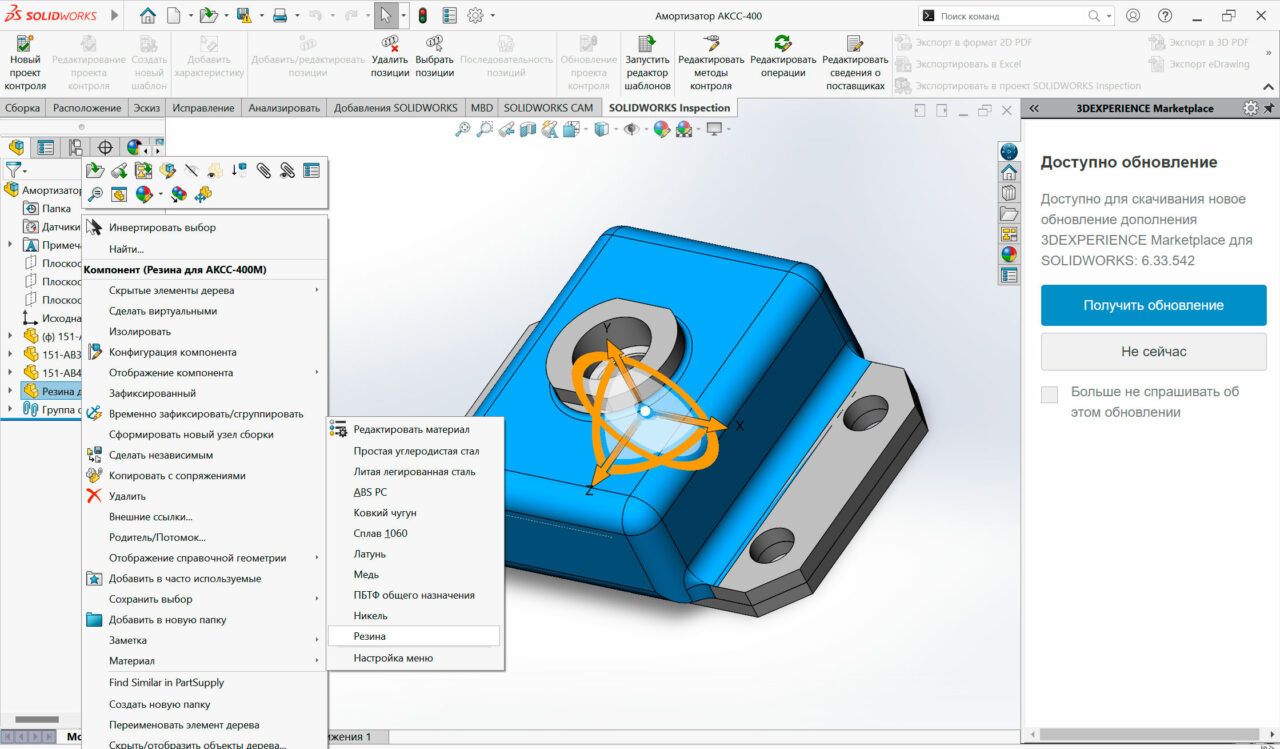
Task: Expand the Резина component tree node
Action: (10, 391)
